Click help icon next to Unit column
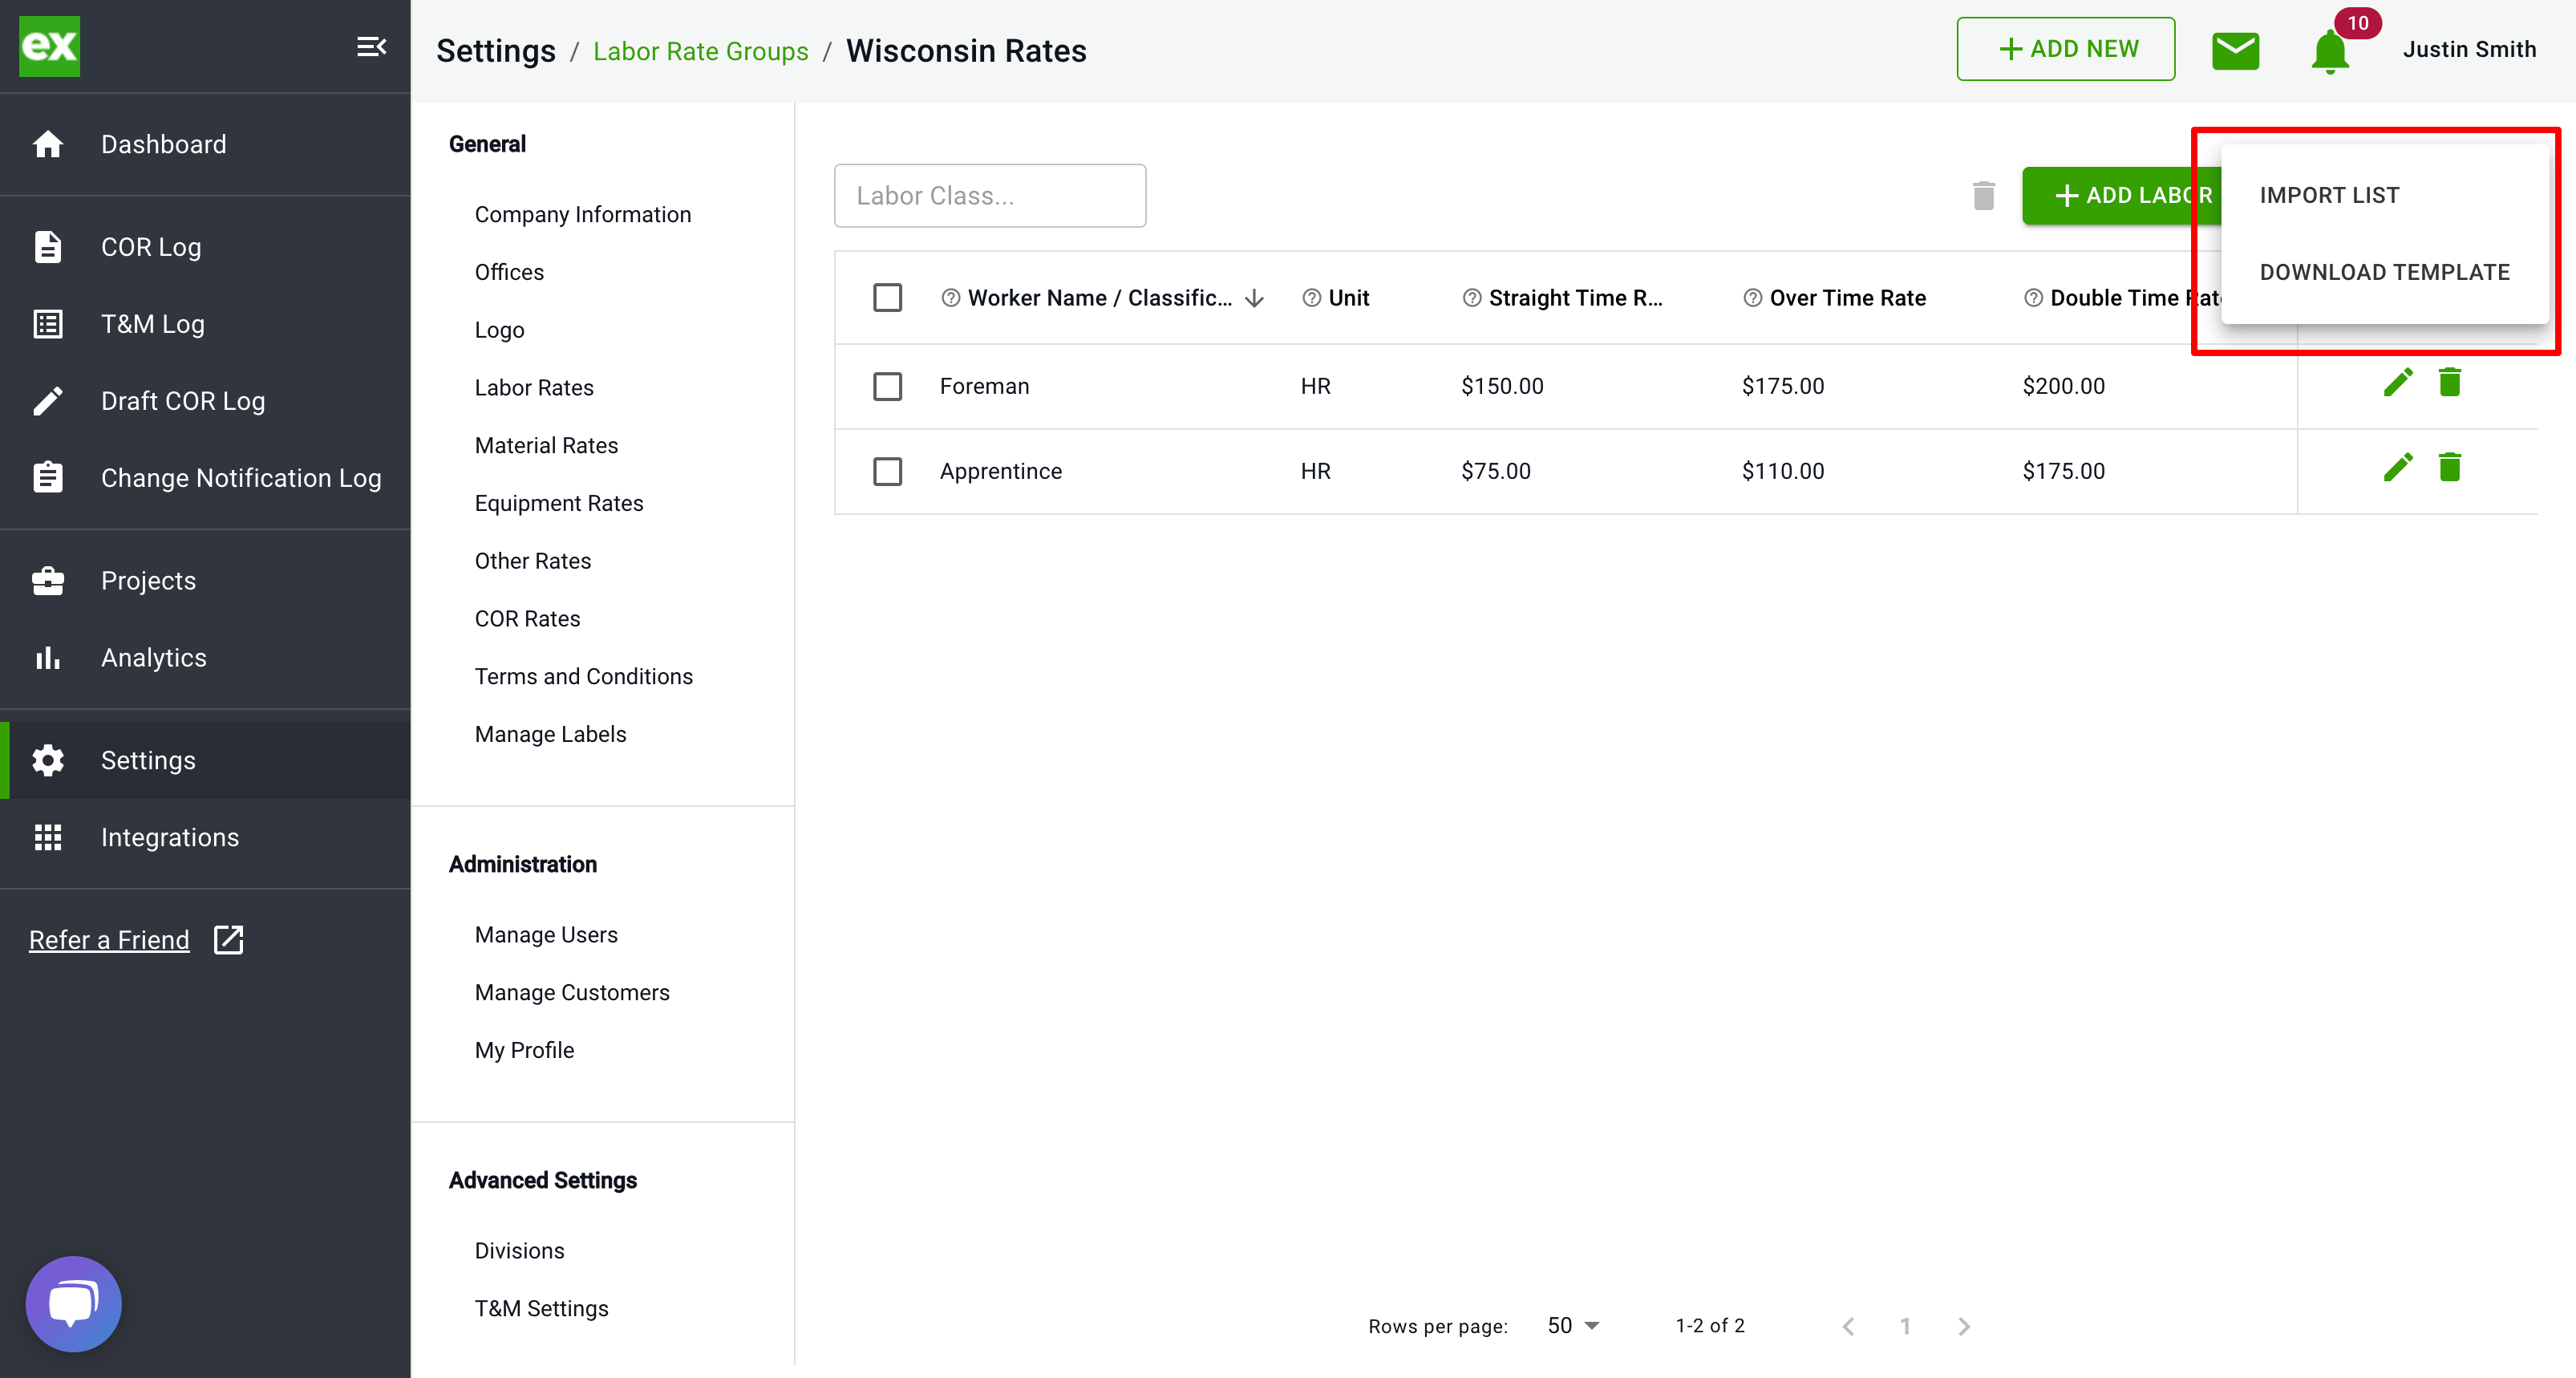The height and width of the screenshot is (1378, 2576). click(1312, 298)
